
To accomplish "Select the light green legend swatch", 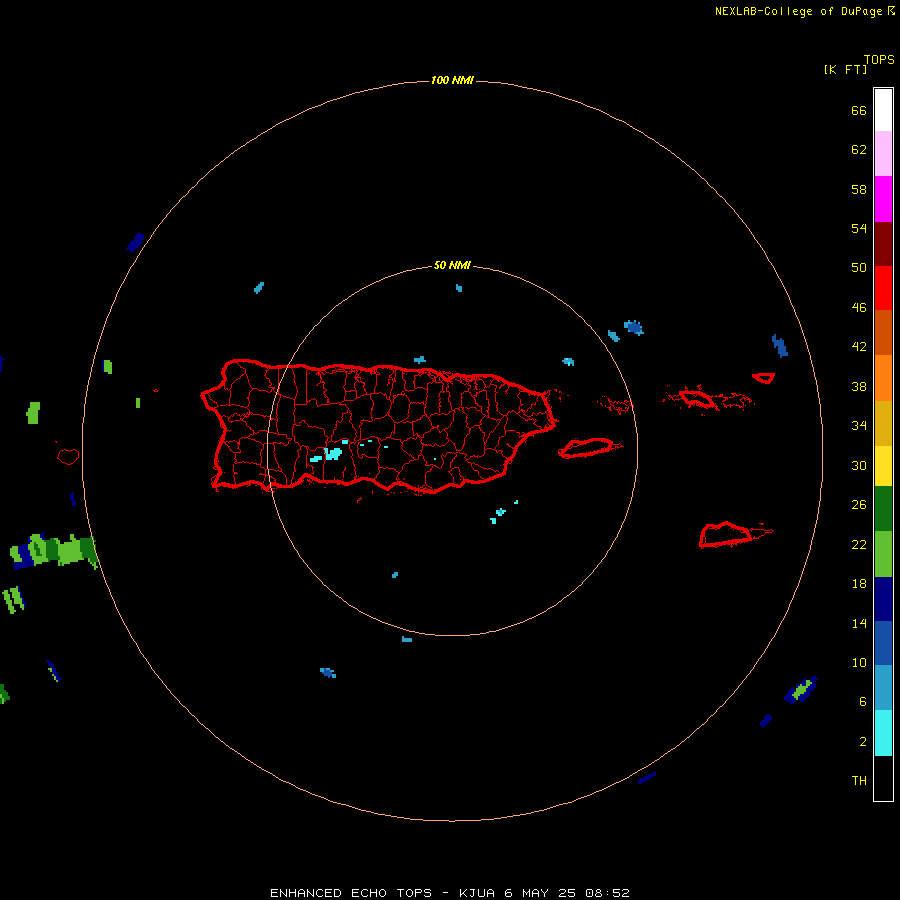I will point(883,554).
